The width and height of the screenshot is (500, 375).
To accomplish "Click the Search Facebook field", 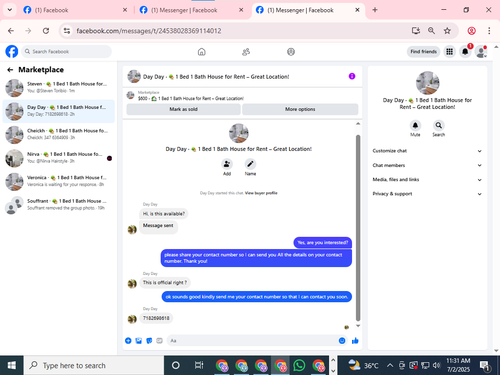I will coord(67,52).
